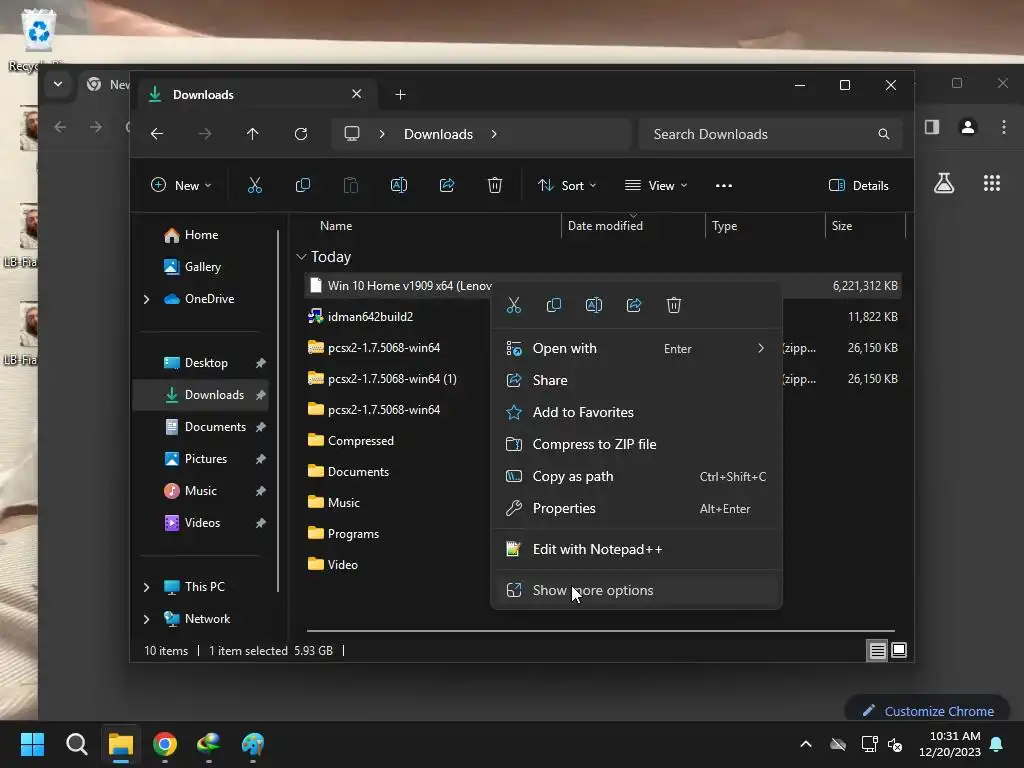This screenshot has height=768, width=1024.
Task: Sort by Date modified column header
Action: tap(605, 226)
